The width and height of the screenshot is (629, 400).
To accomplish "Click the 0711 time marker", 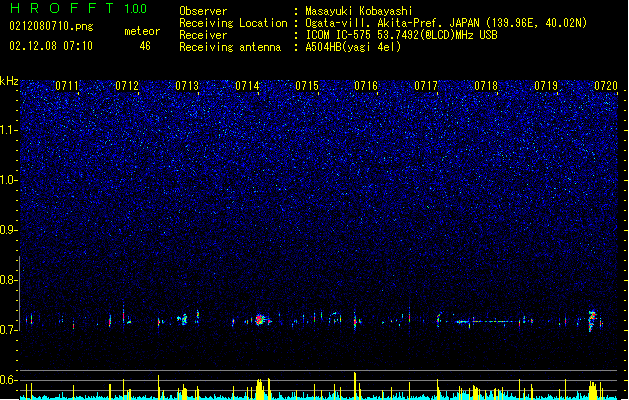I will 67,86.
